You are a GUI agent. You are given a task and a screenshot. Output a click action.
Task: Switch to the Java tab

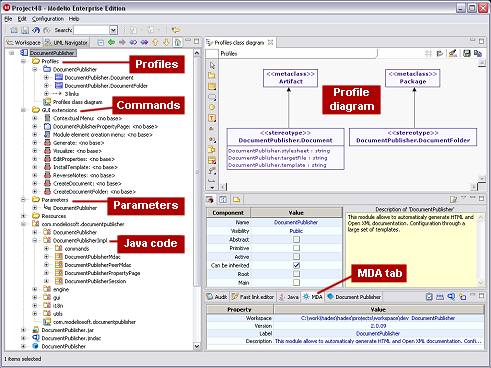coord(289,297)
